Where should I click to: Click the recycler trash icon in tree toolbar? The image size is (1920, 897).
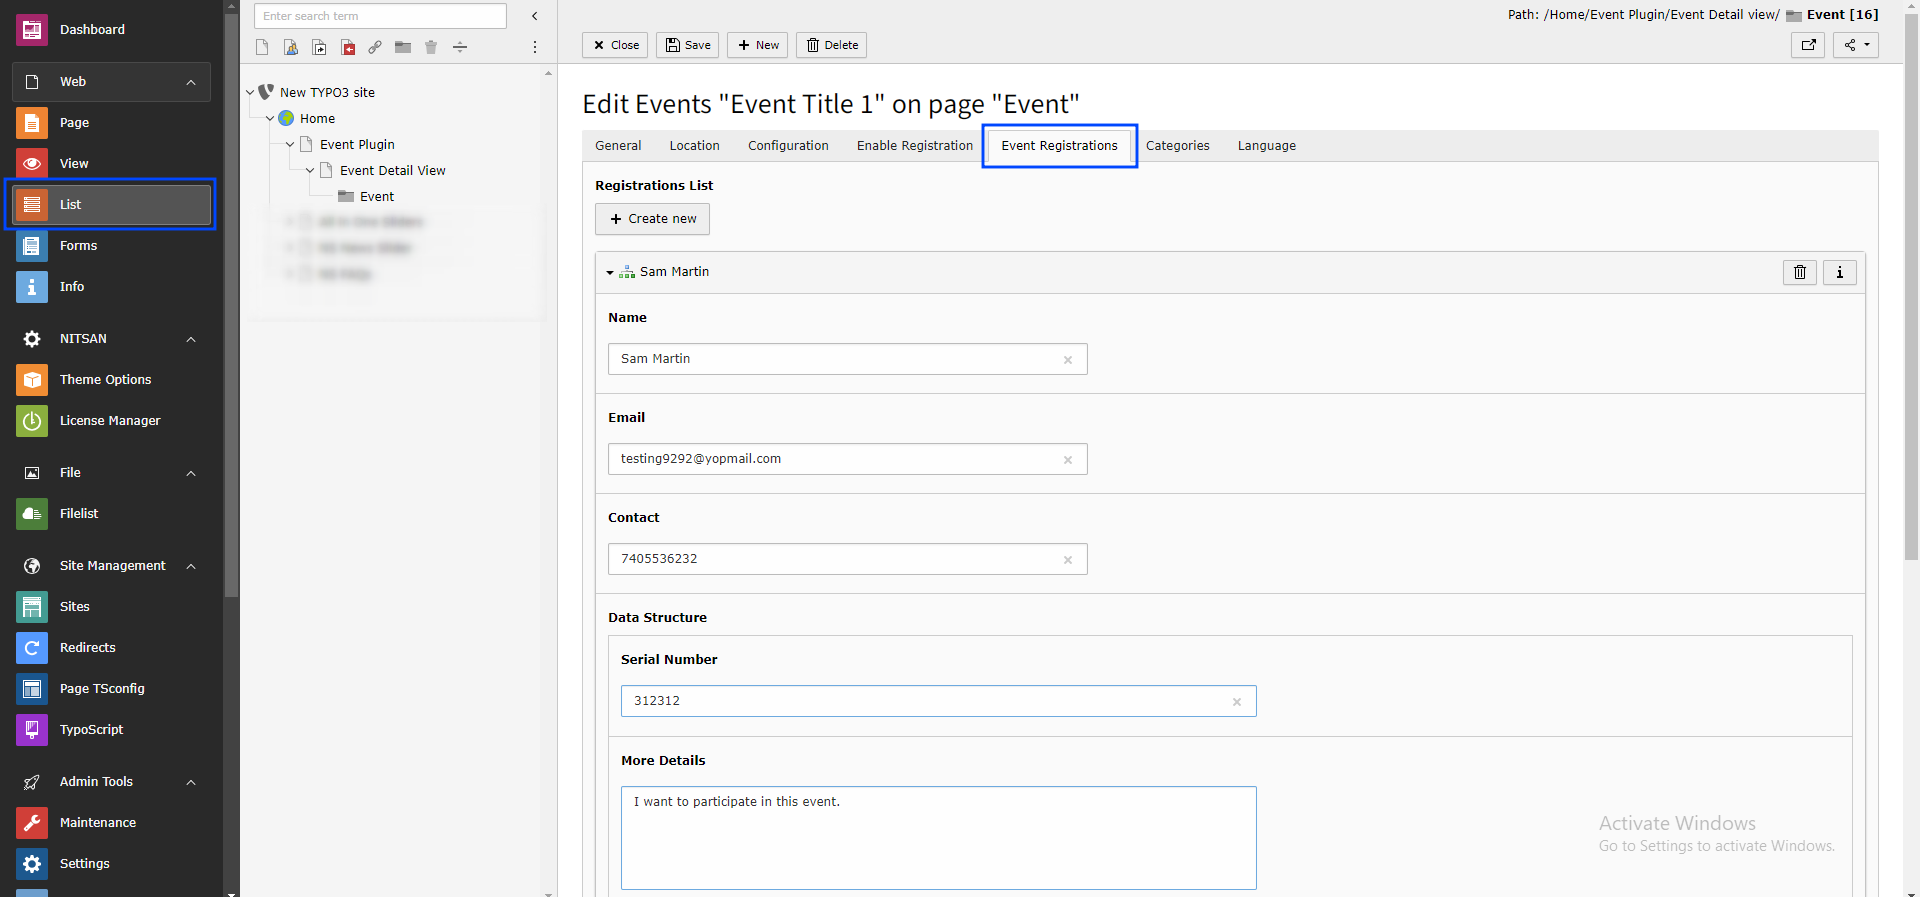[x=431, y=47]
